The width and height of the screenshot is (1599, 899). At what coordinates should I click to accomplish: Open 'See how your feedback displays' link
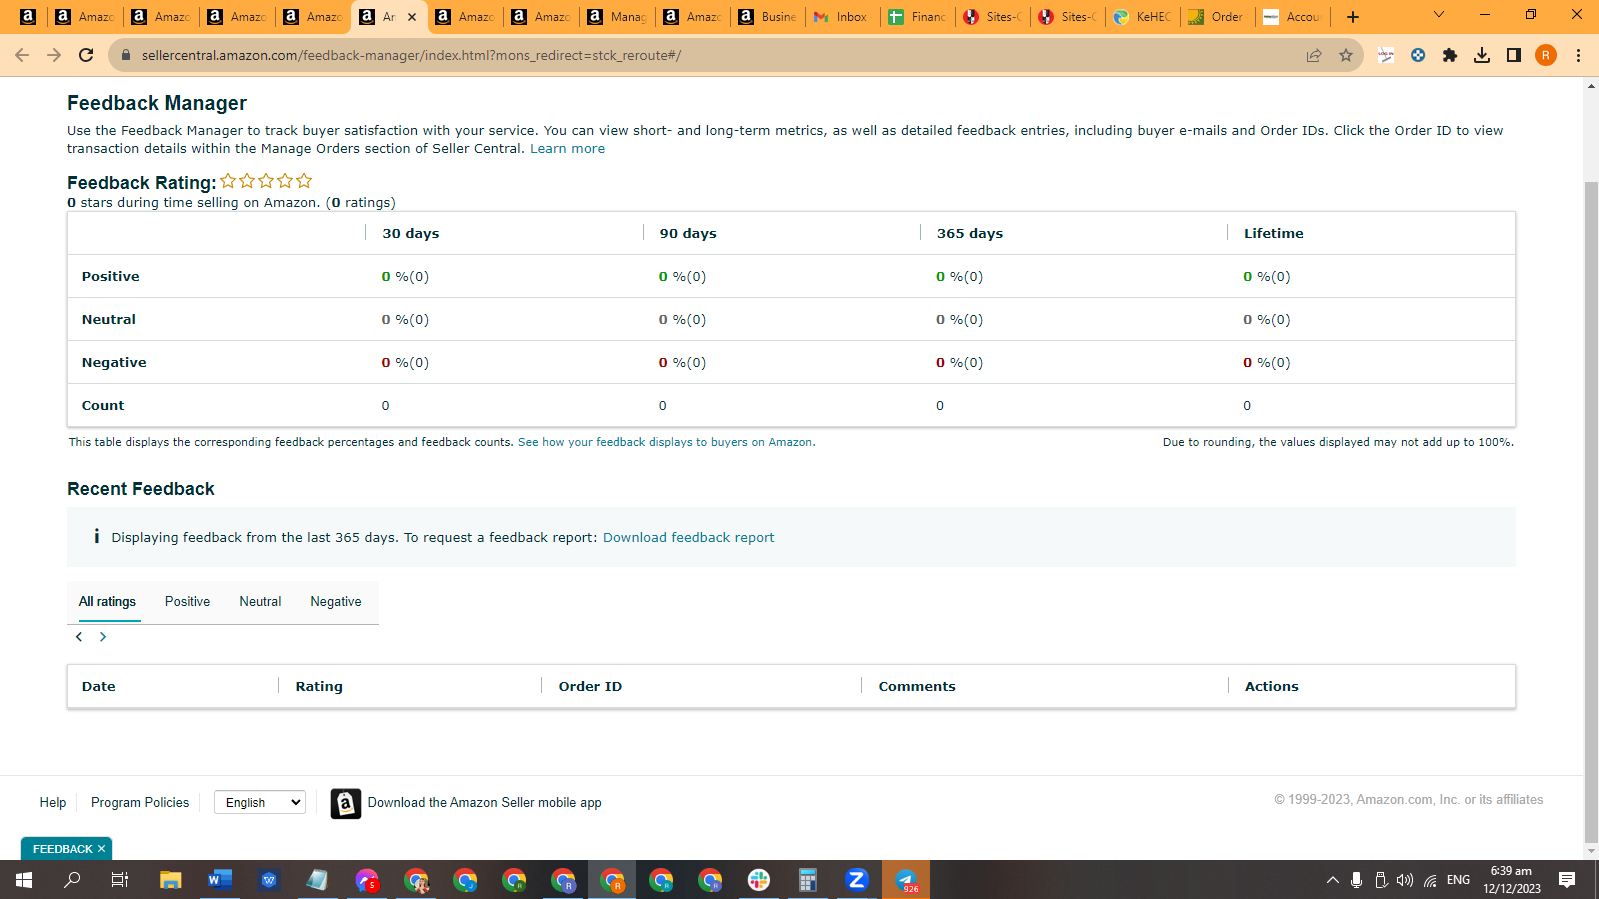[x=665, y=442]
